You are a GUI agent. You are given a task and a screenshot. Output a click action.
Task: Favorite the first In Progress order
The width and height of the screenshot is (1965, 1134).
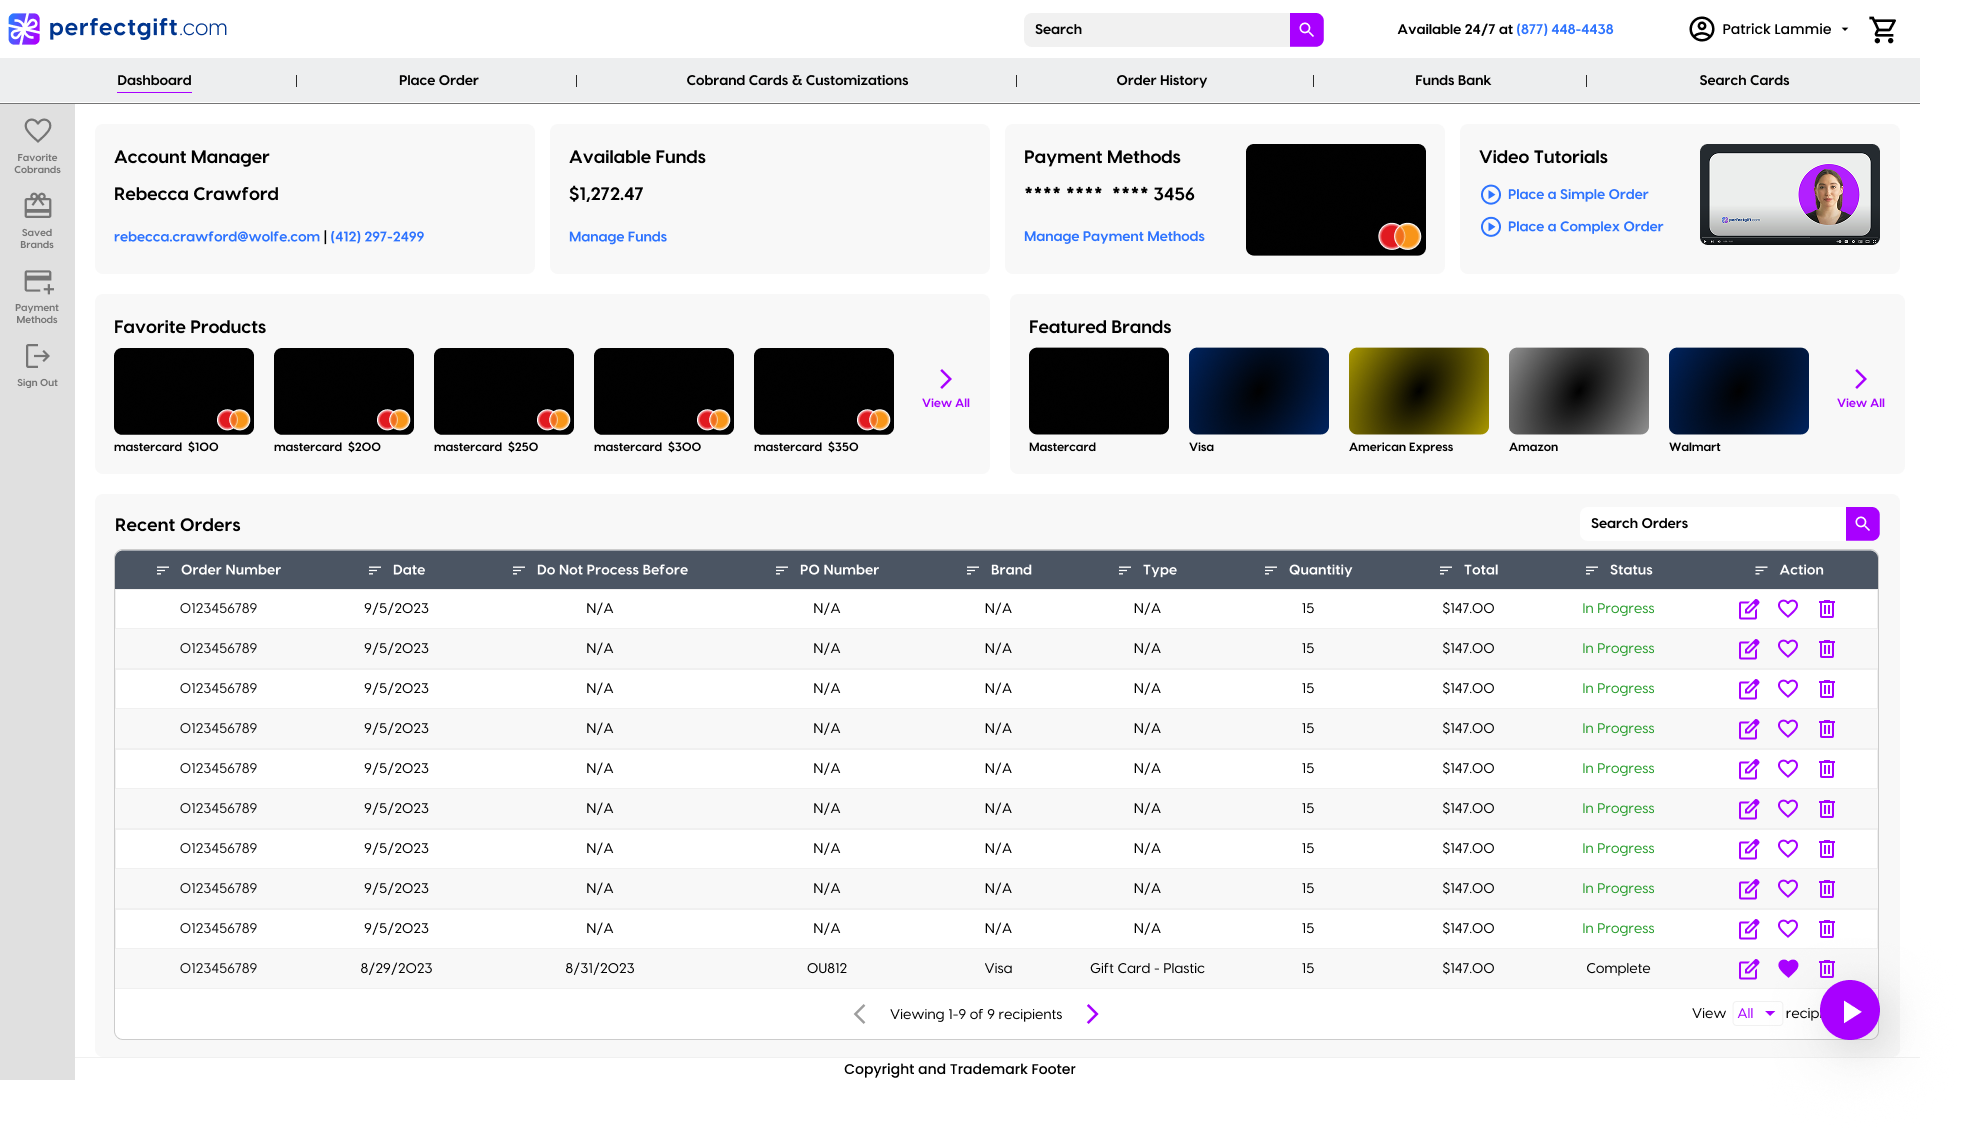pyautogui.click(x=1787, y=609)
